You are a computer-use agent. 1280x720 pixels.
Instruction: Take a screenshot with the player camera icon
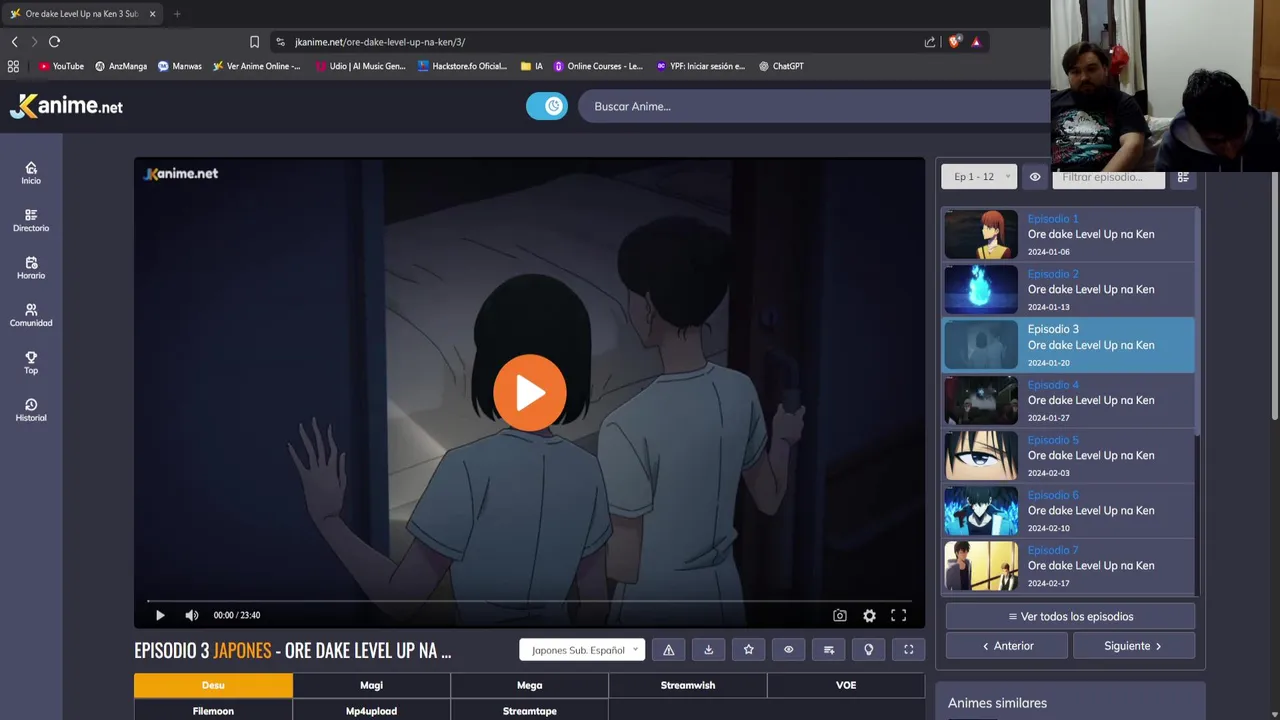(x=840, y=616)
